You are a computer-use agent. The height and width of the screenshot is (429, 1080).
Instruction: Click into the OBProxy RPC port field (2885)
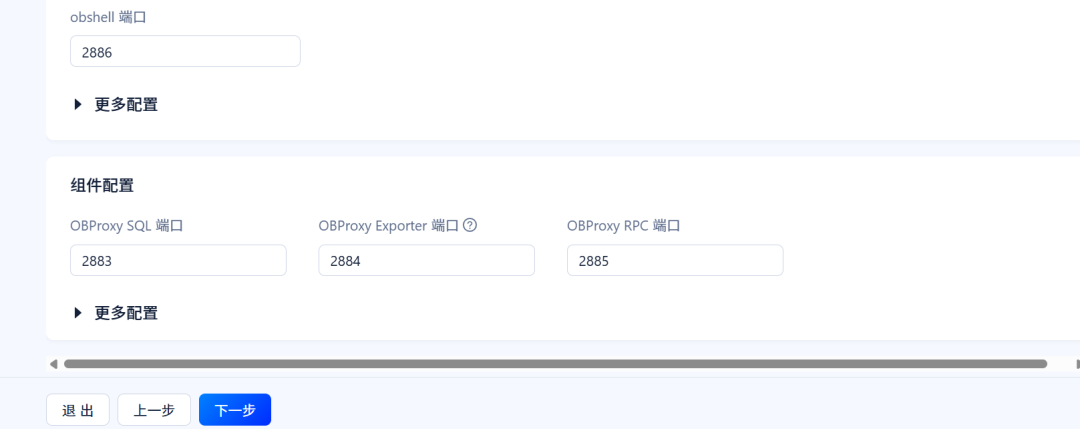pos(675,260)
